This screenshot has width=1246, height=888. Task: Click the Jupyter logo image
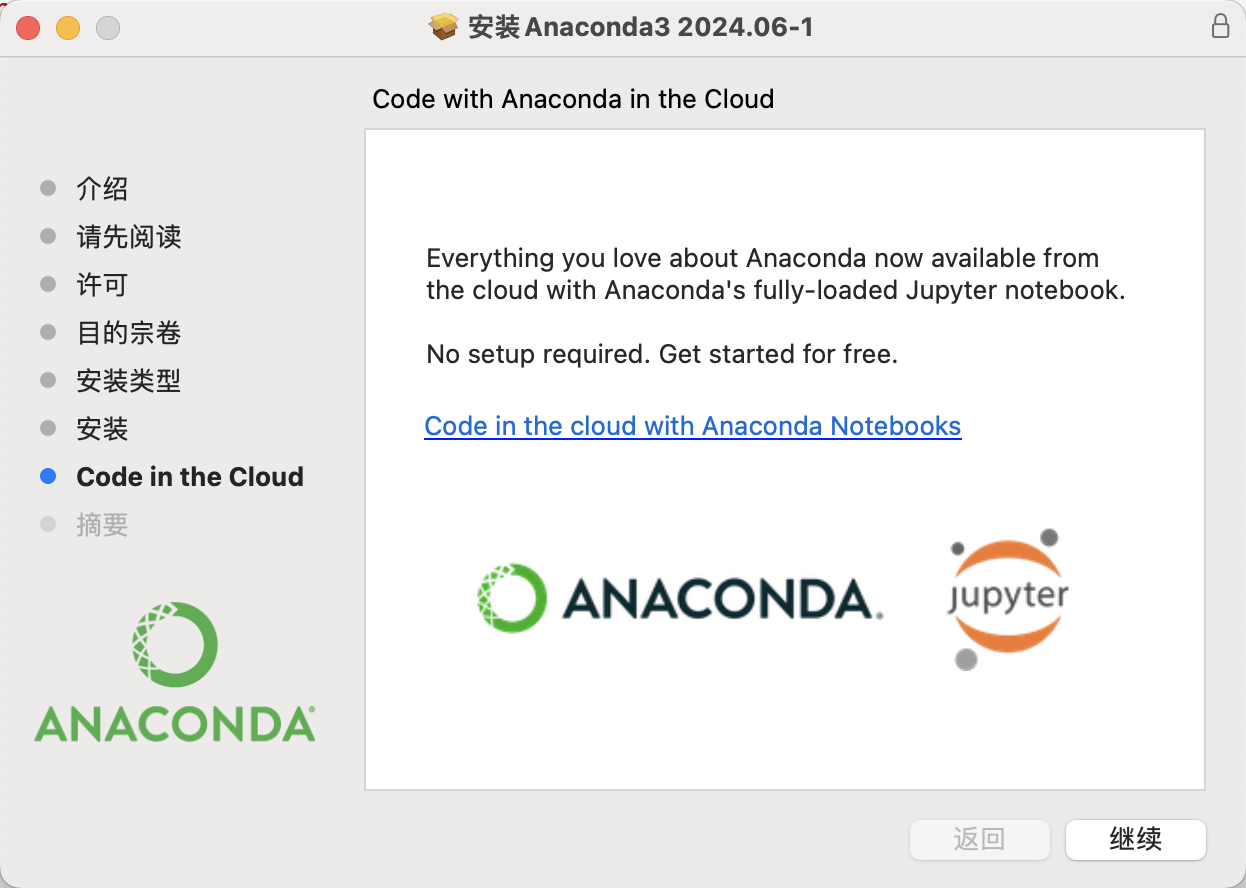[x=1007, y=599]
